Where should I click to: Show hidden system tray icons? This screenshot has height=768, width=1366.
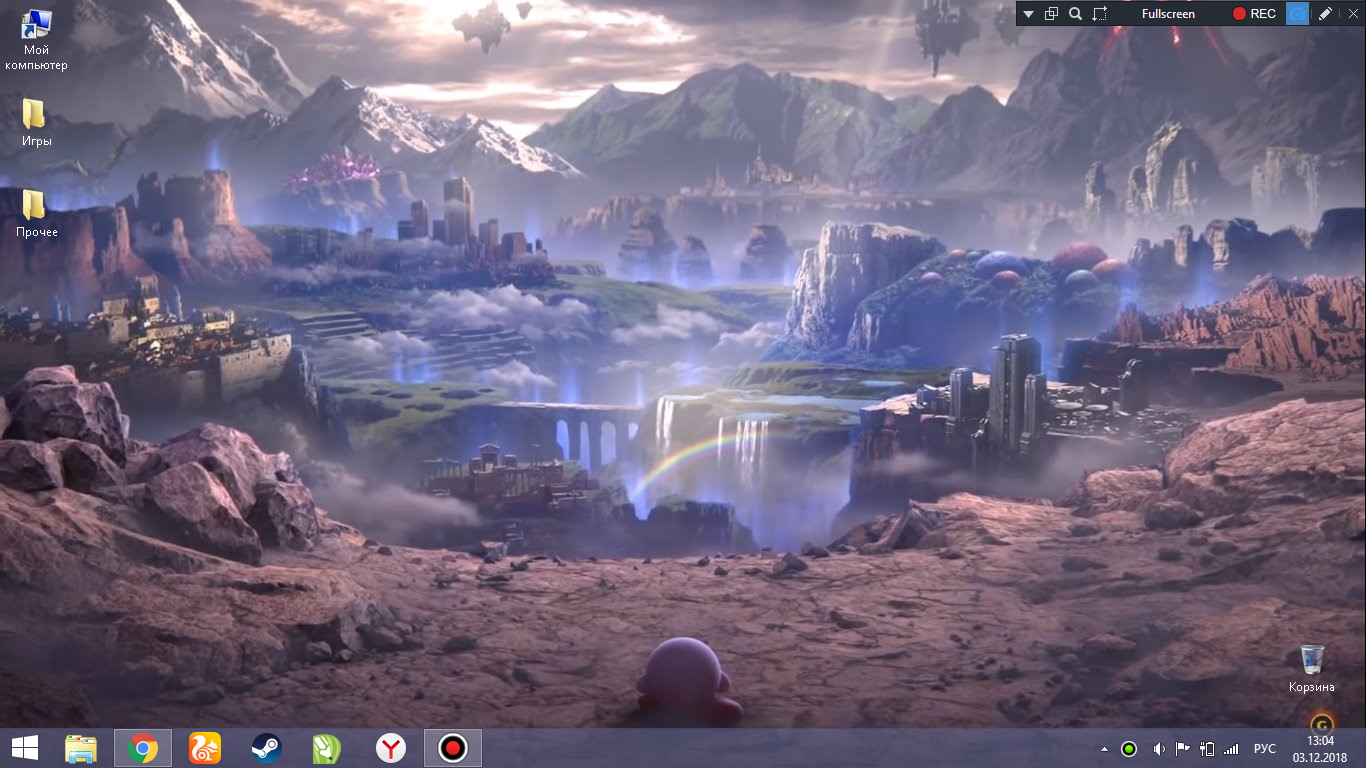click(x=1104, y=749)
